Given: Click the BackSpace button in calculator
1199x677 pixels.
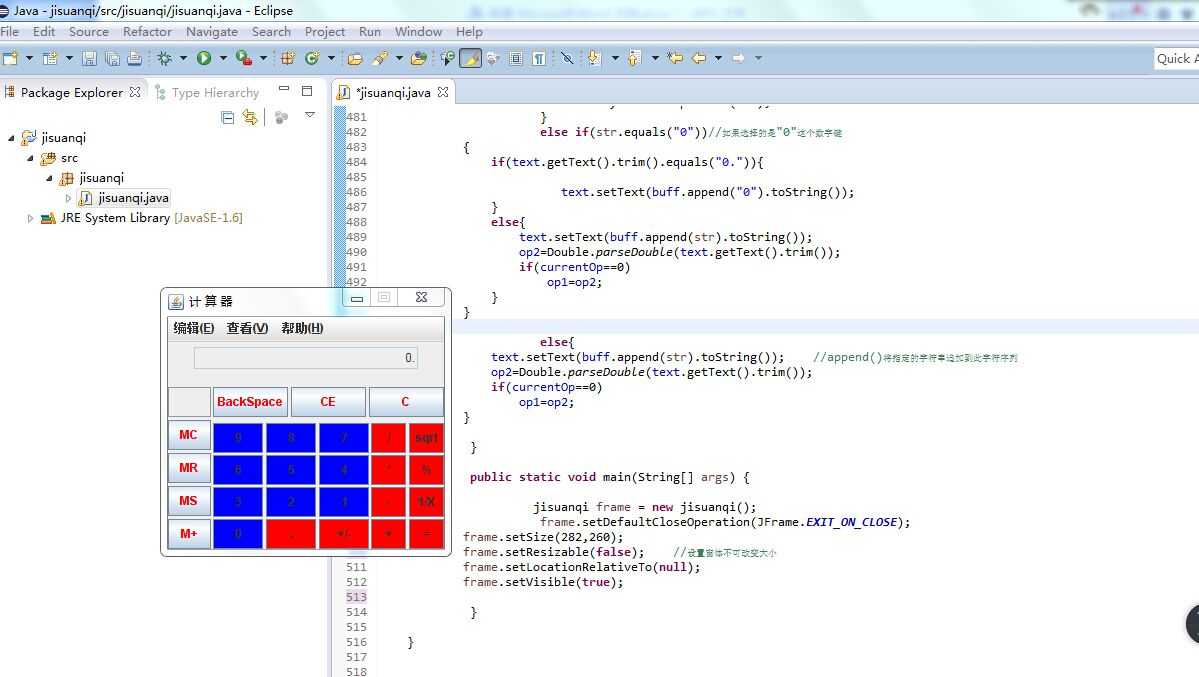Looking at the screenshot, I should (x=250, y=402).
